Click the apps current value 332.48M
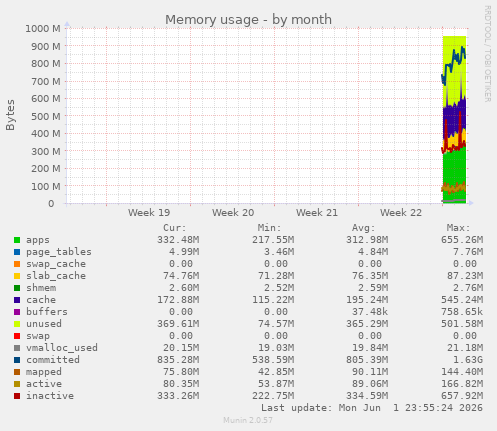The image size is (497, 431). point(178,240)
